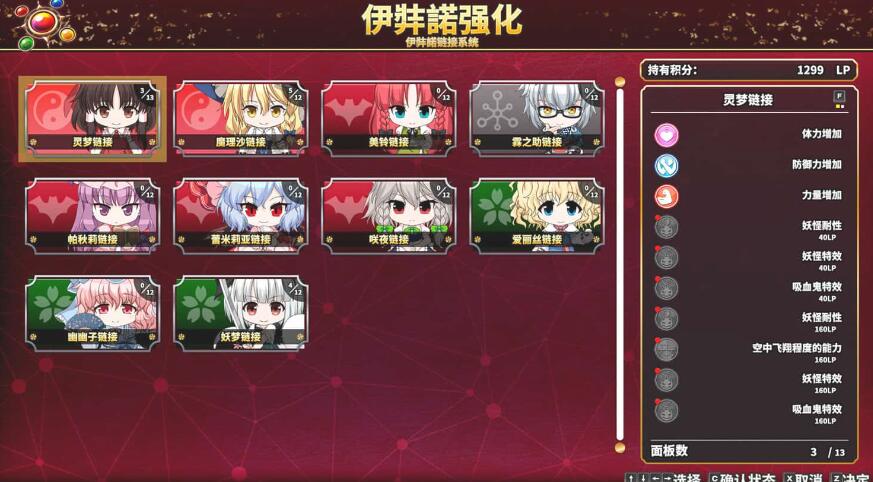
Task: Click the locked 空中飞翔程度的能力 panel icon
Action: coord(666,350)
